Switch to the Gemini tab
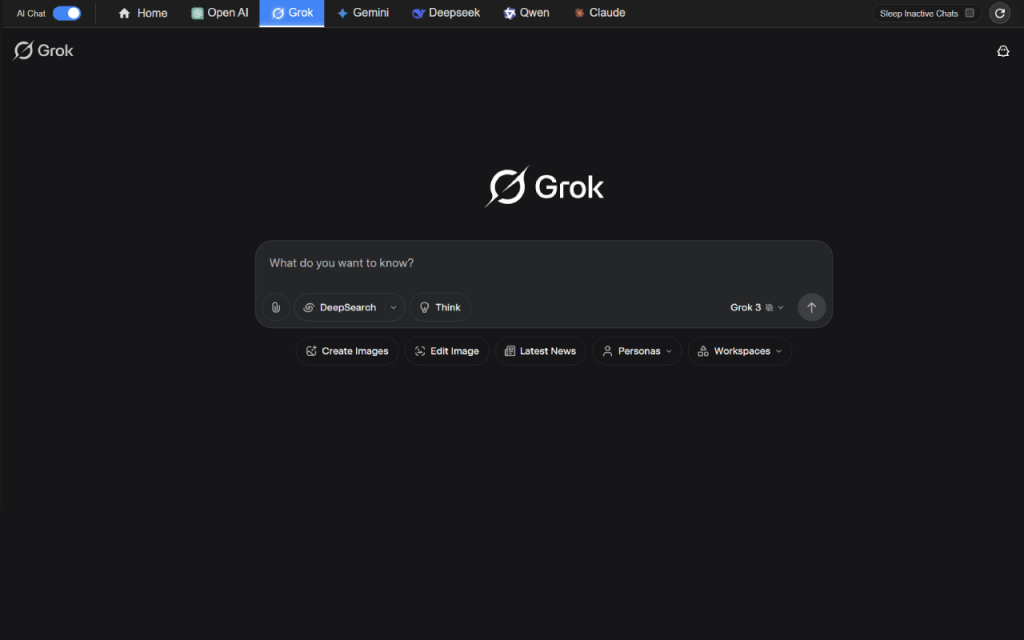Screen dimensions: 1024x640 (x=363, y=13)
